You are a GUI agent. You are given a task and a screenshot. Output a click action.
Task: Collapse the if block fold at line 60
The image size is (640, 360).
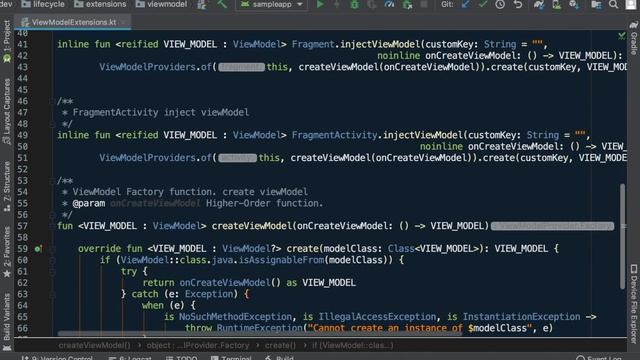point(52,260)
